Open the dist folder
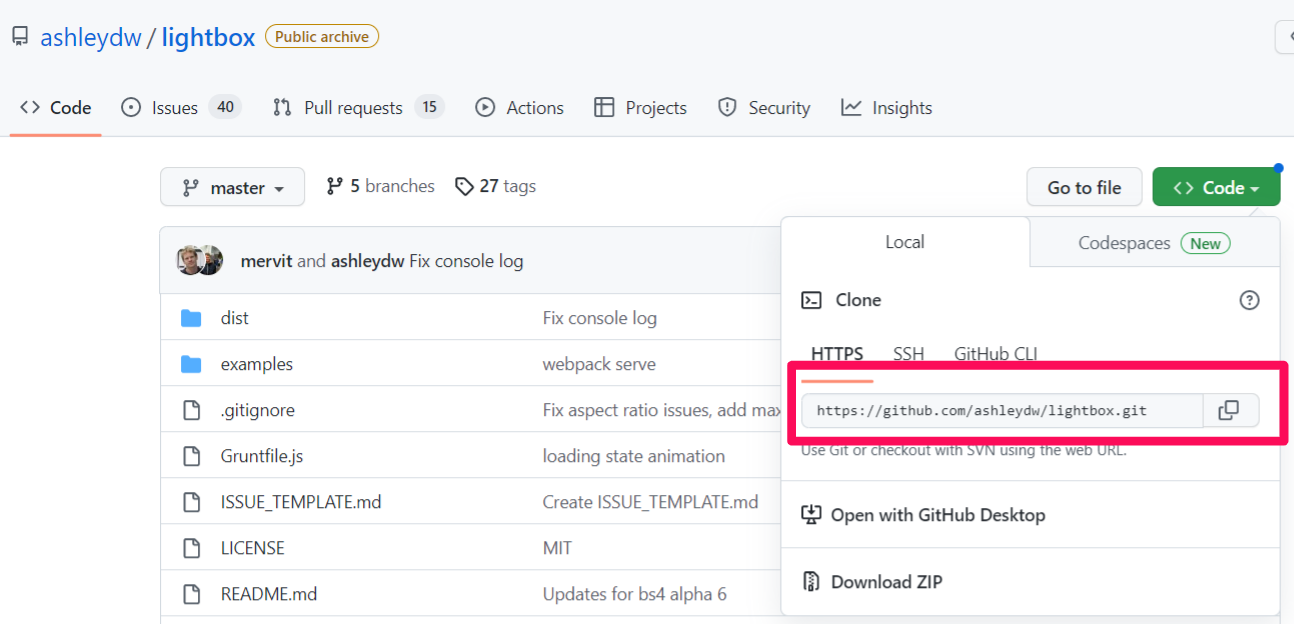Image resolution: width=1294 pixels, height=624 pixels. [x=235, y=318]
